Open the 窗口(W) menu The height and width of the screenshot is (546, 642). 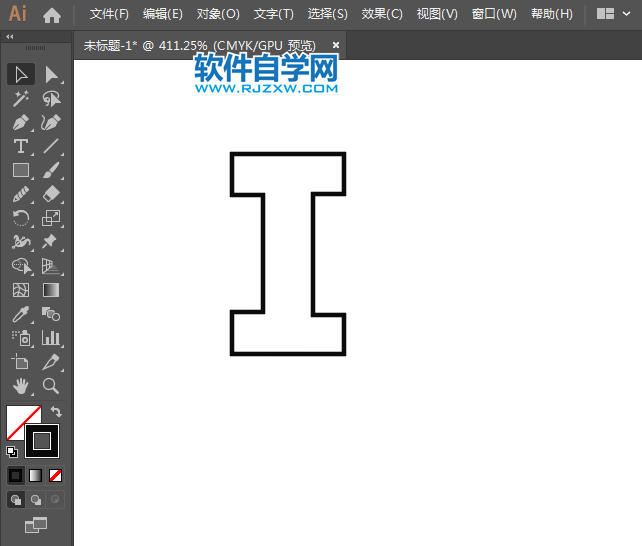(494, 14)
